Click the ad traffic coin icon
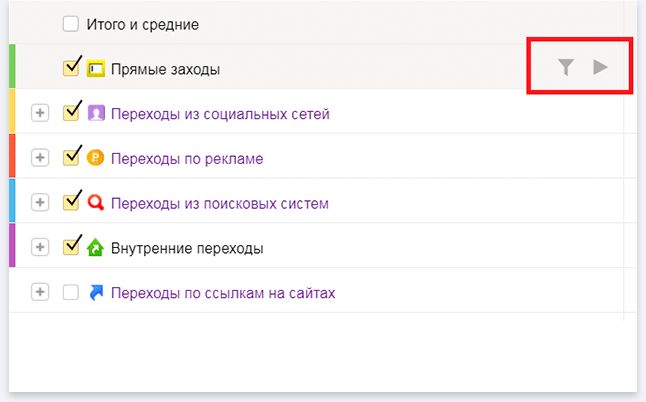646x402 pixels. (x=96, y=158)
